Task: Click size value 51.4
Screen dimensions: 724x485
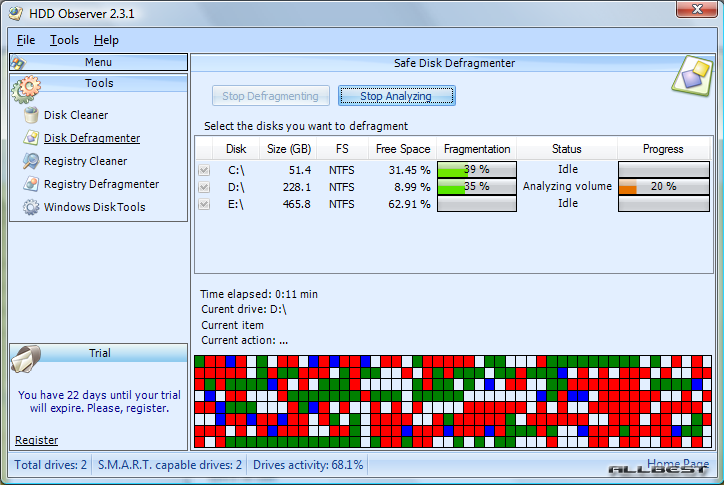Action: [300, 170]
